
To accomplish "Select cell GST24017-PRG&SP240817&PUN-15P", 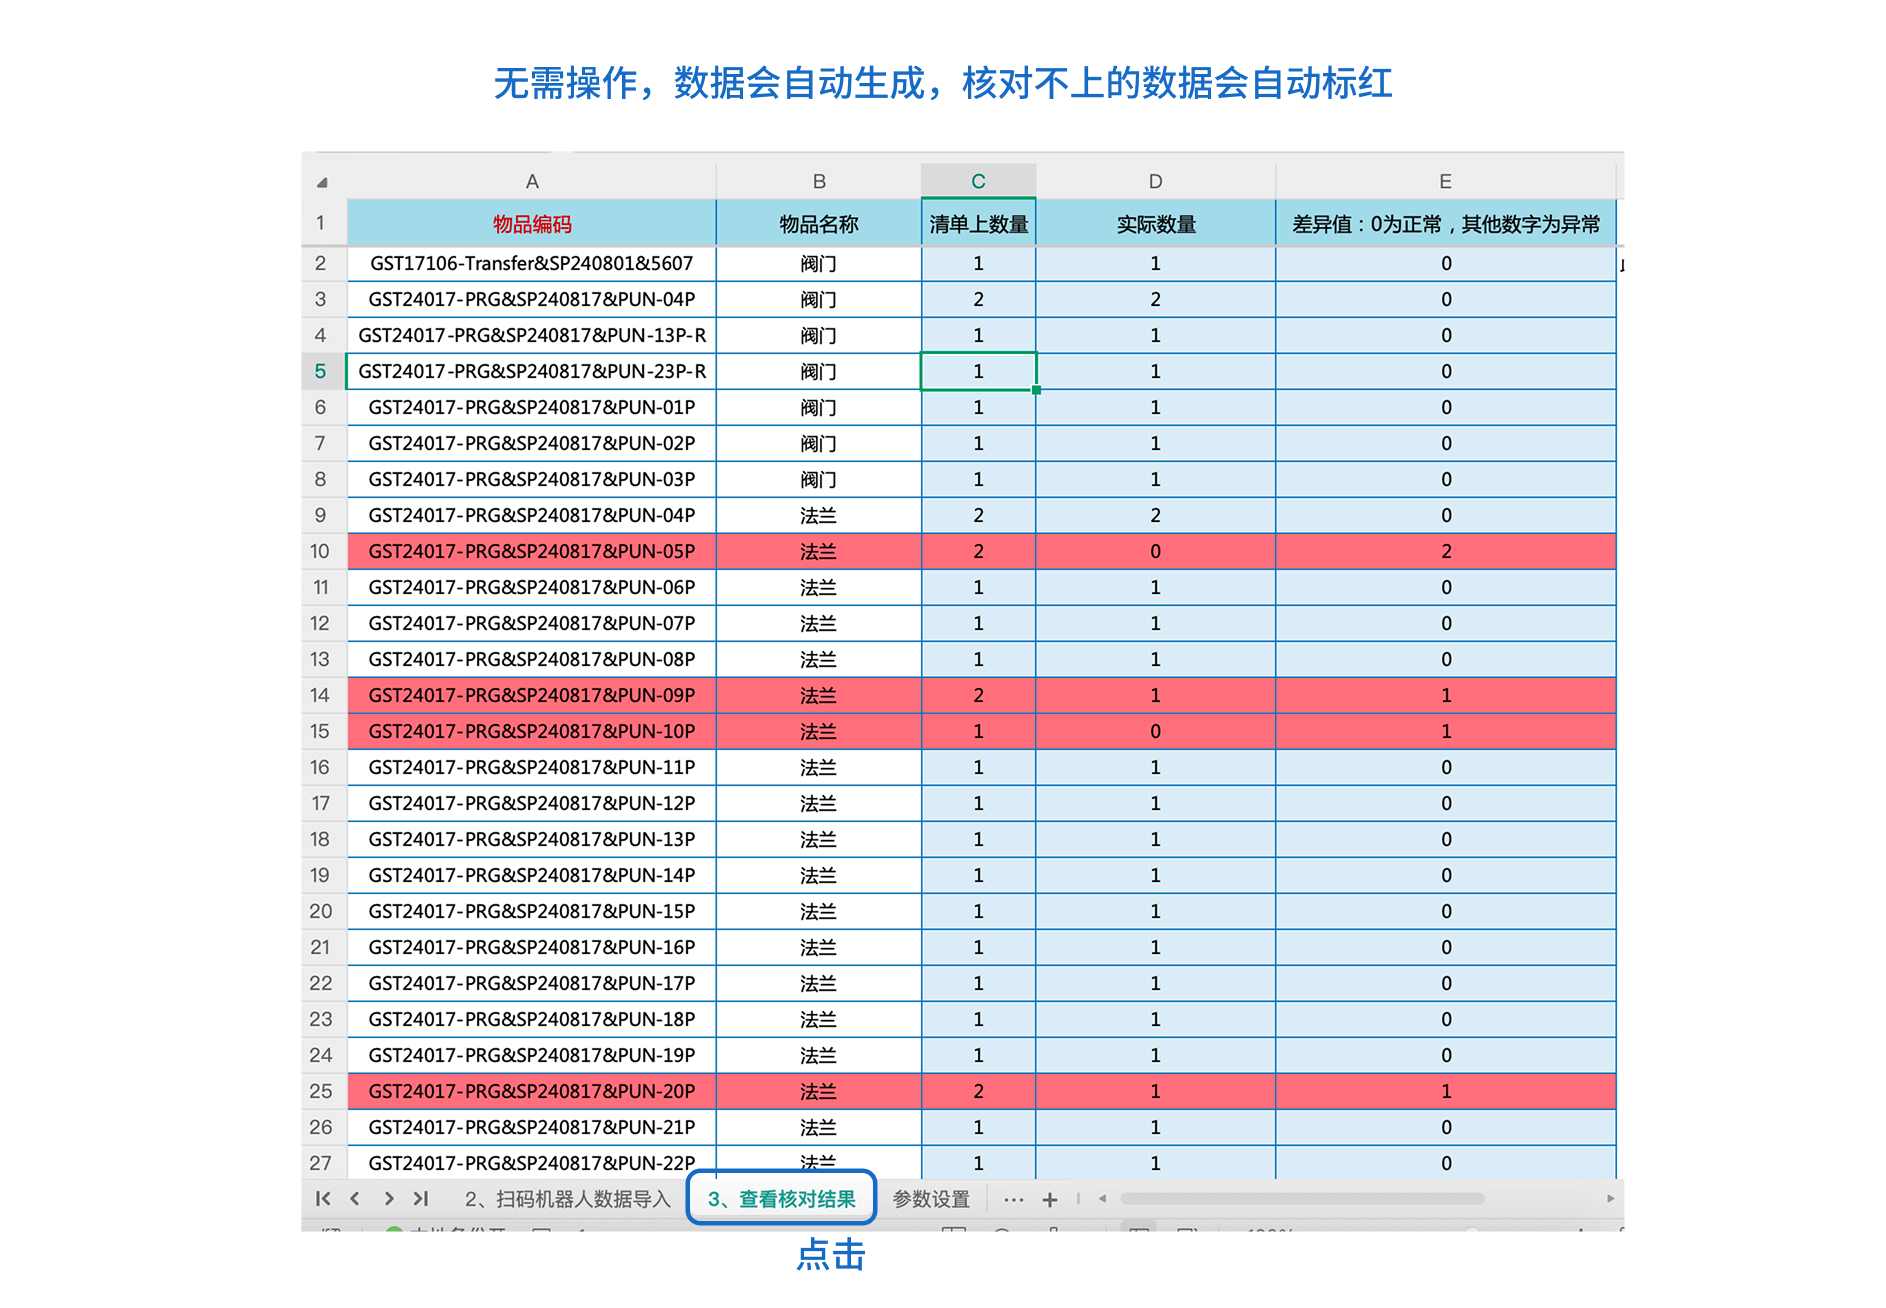I will pyautogui.click(x=532, y=911).
